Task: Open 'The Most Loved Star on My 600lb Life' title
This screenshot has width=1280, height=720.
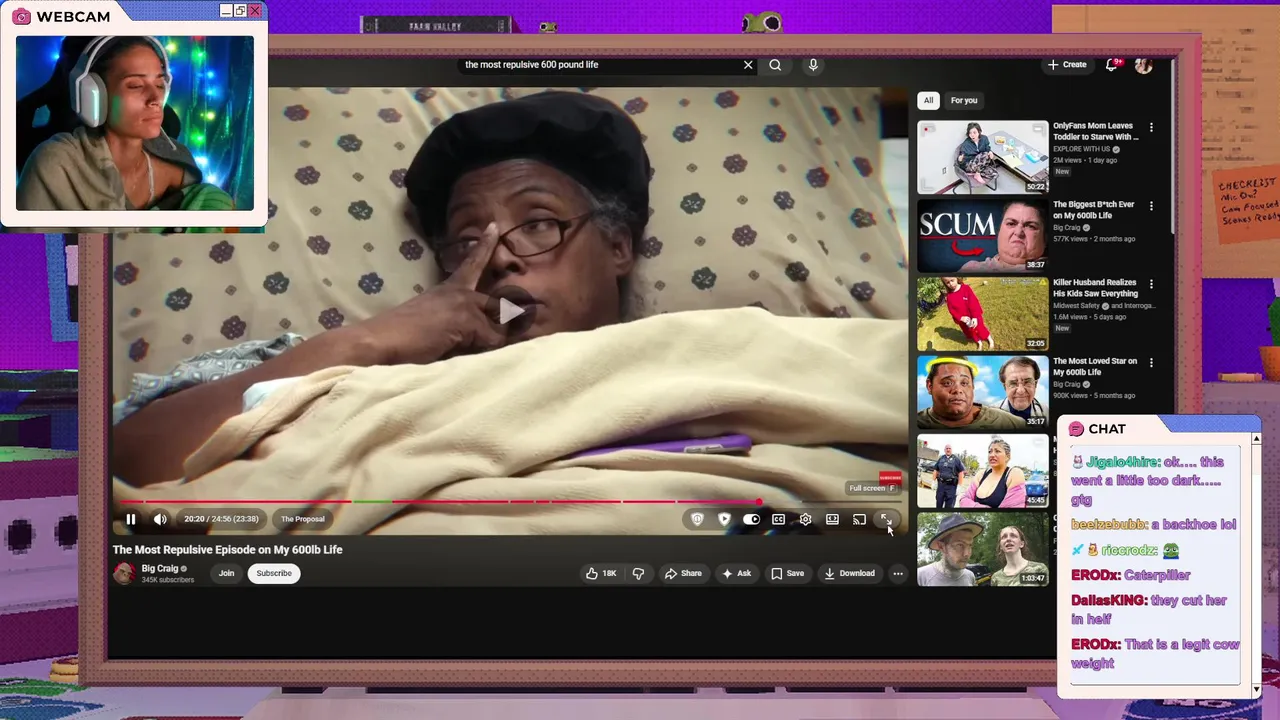Action: [1095, 366]
